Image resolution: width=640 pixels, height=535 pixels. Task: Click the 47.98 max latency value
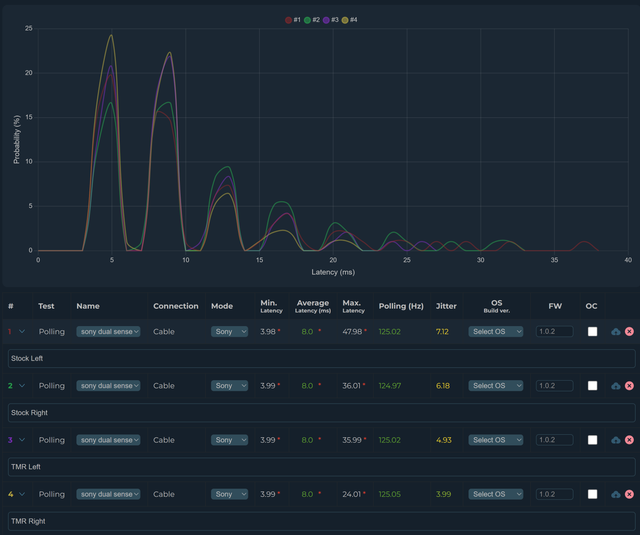click(x=352, y=332)
